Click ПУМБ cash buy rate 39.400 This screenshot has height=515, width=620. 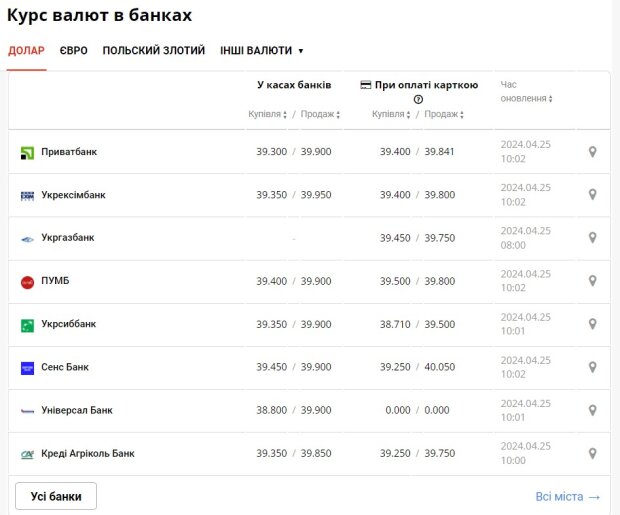(x=271, y=281)
